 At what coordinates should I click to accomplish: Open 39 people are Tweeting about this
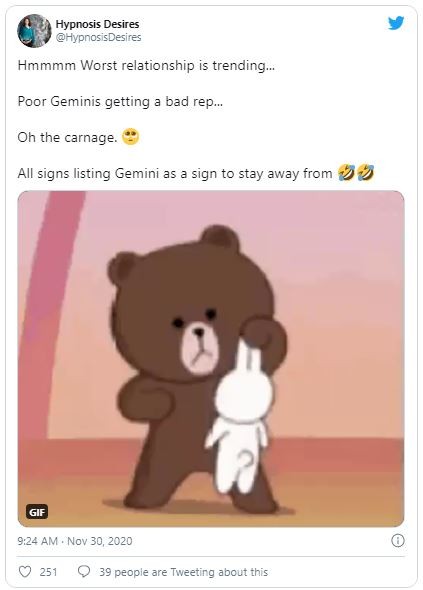click(183, 572)
